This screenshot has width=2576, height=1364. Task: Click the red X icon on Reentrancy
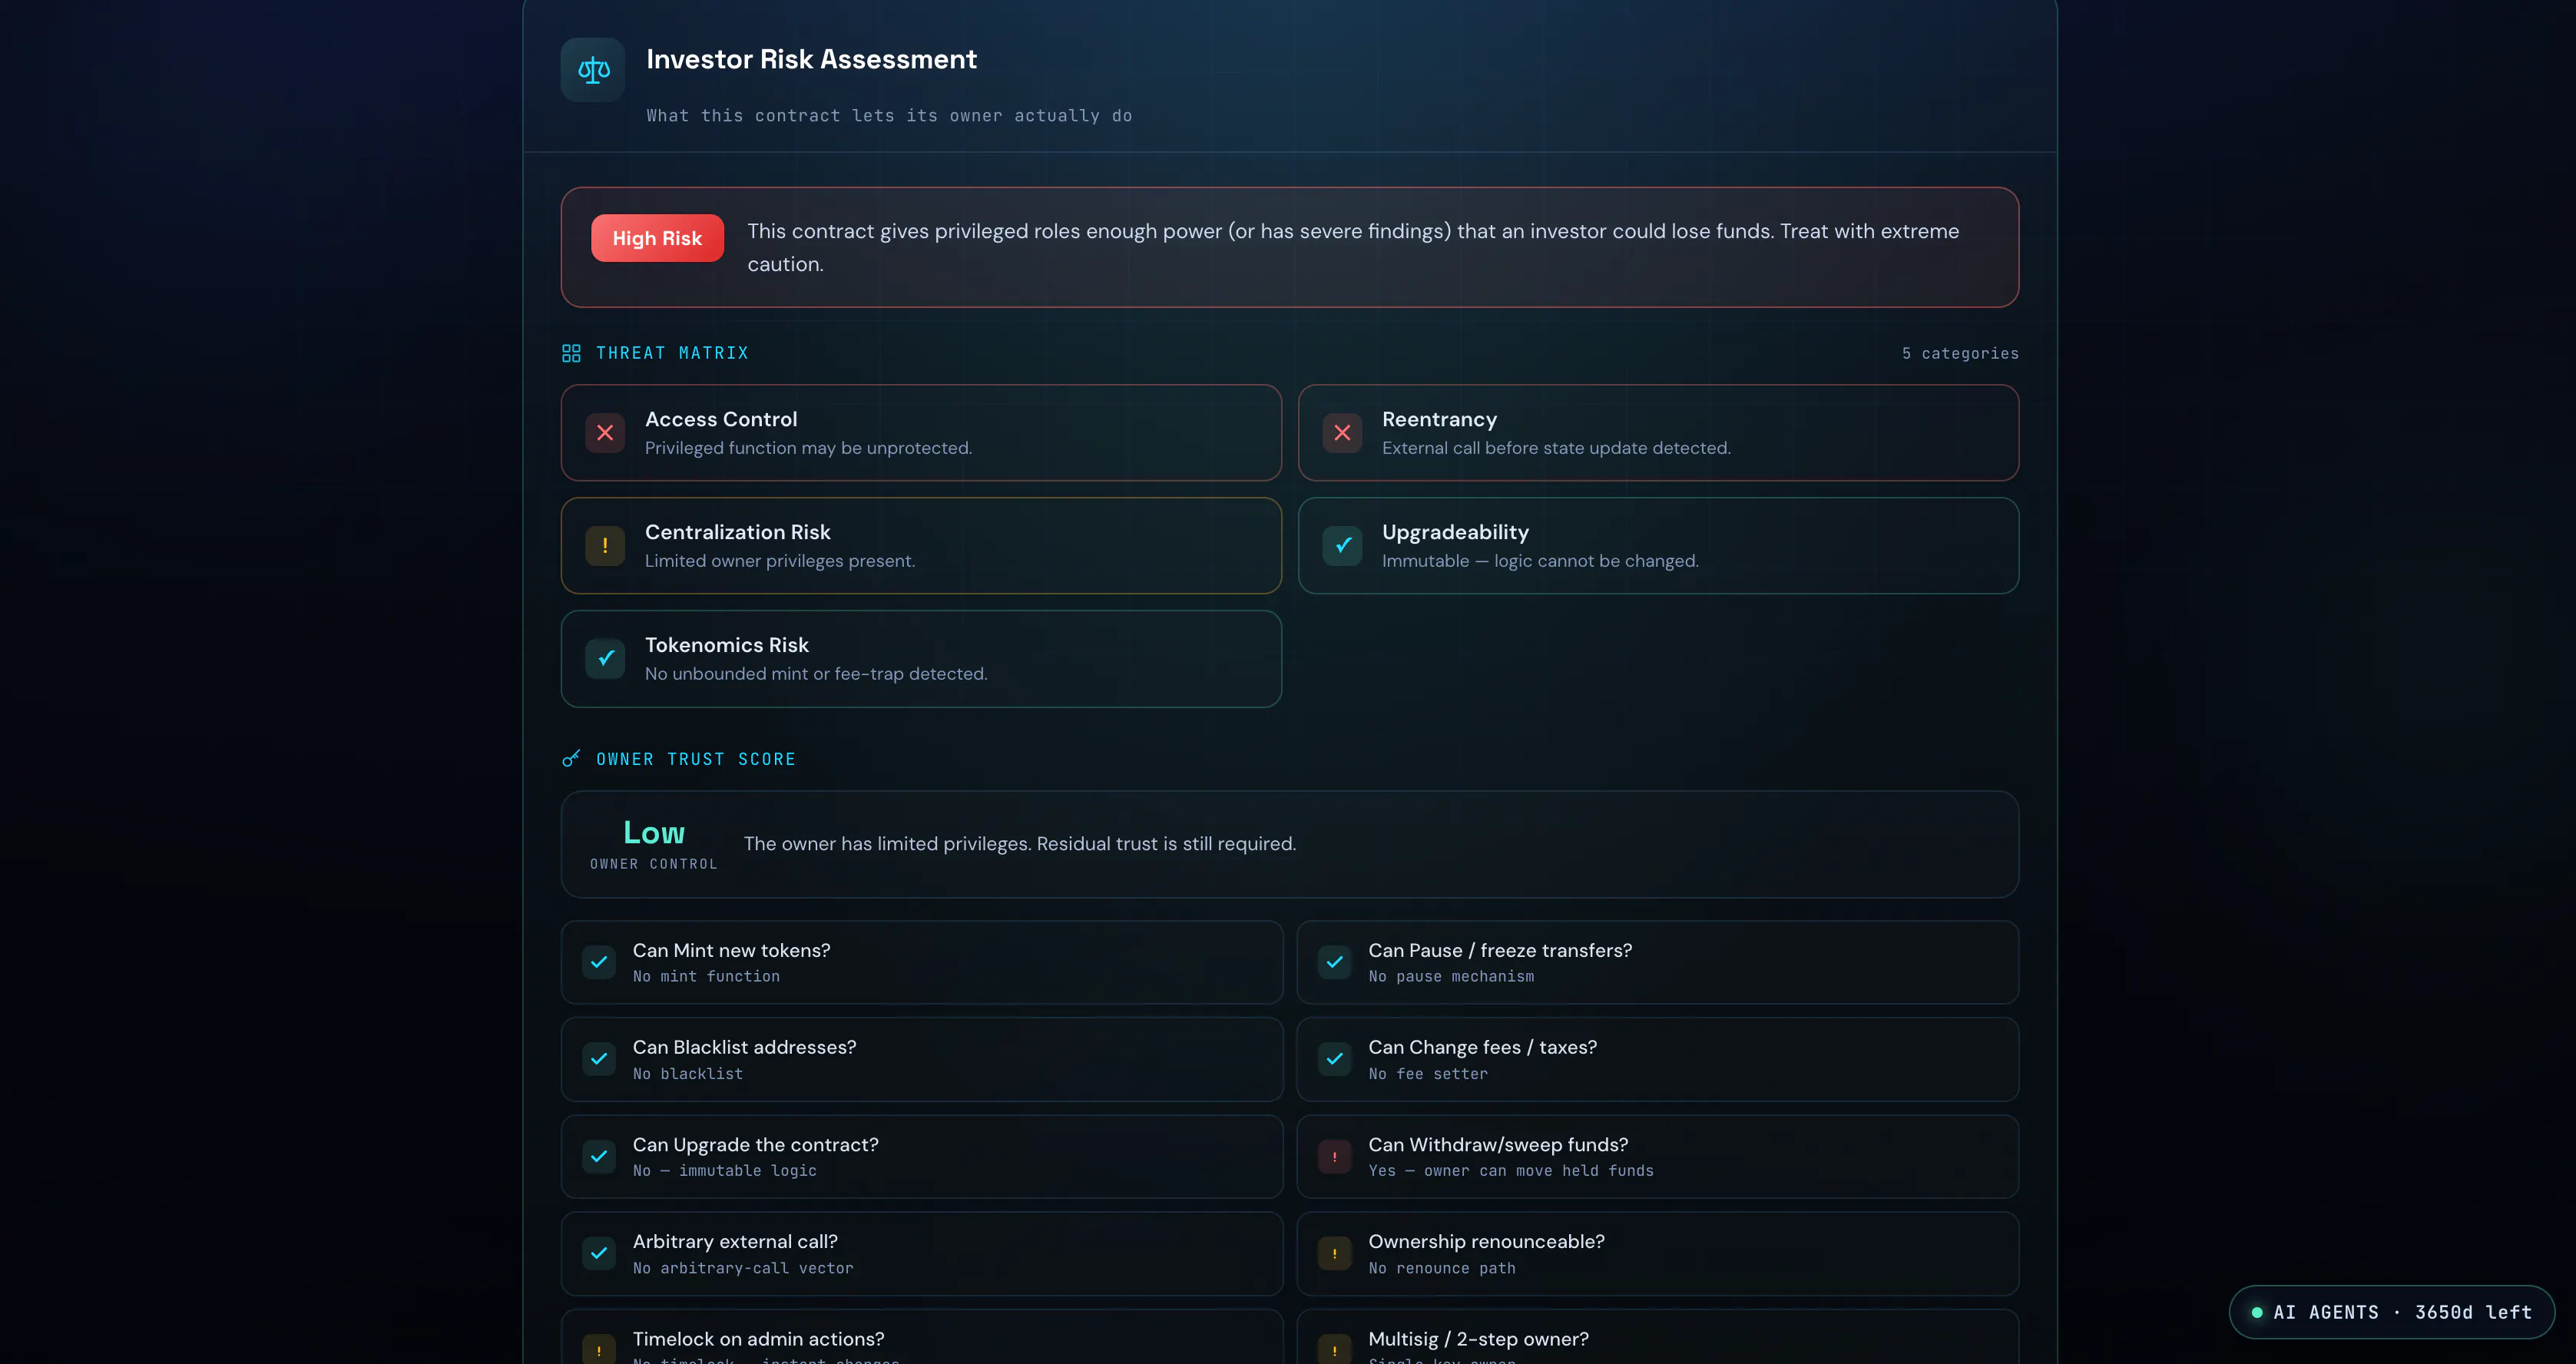1342,433
